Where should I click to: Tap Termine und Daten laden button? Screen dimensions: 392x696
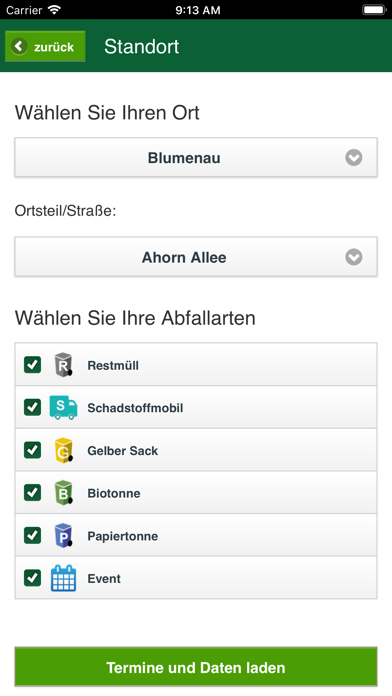point(196,667)
